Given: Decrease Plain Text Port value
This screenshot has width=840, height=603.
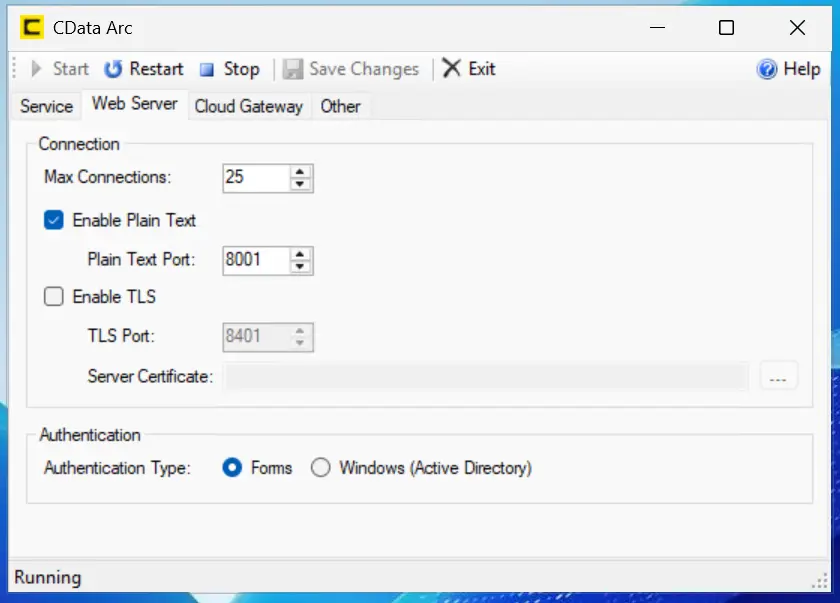Looking at the screenshot, I should 300,267.
